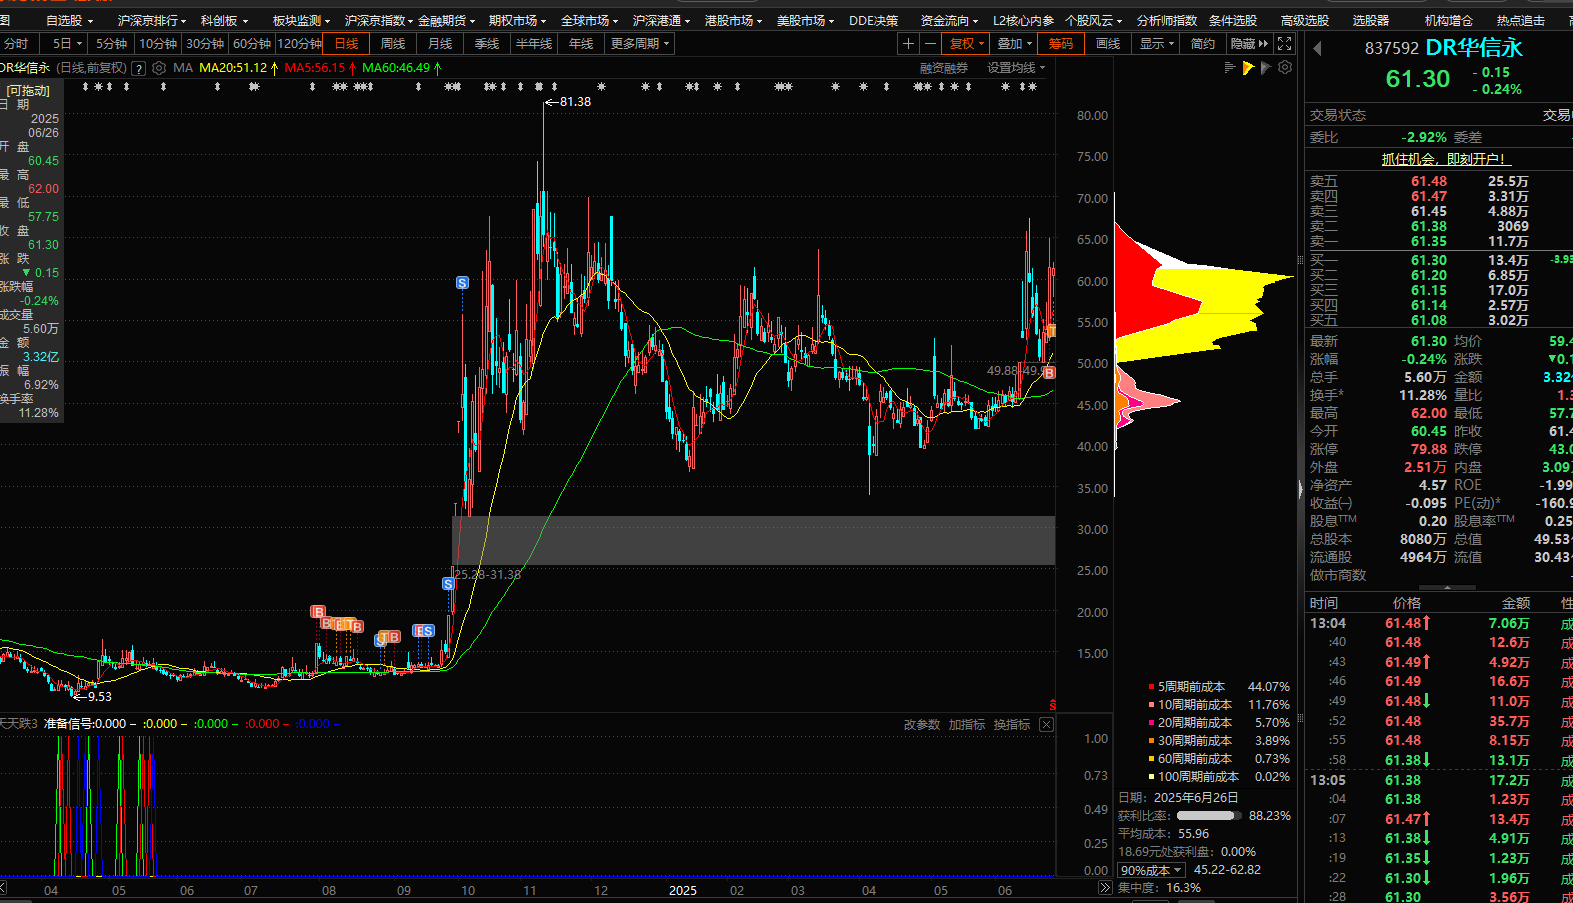The image size is (1573, 903).
Task: Open 板块监测 menu
Action: 301,20
